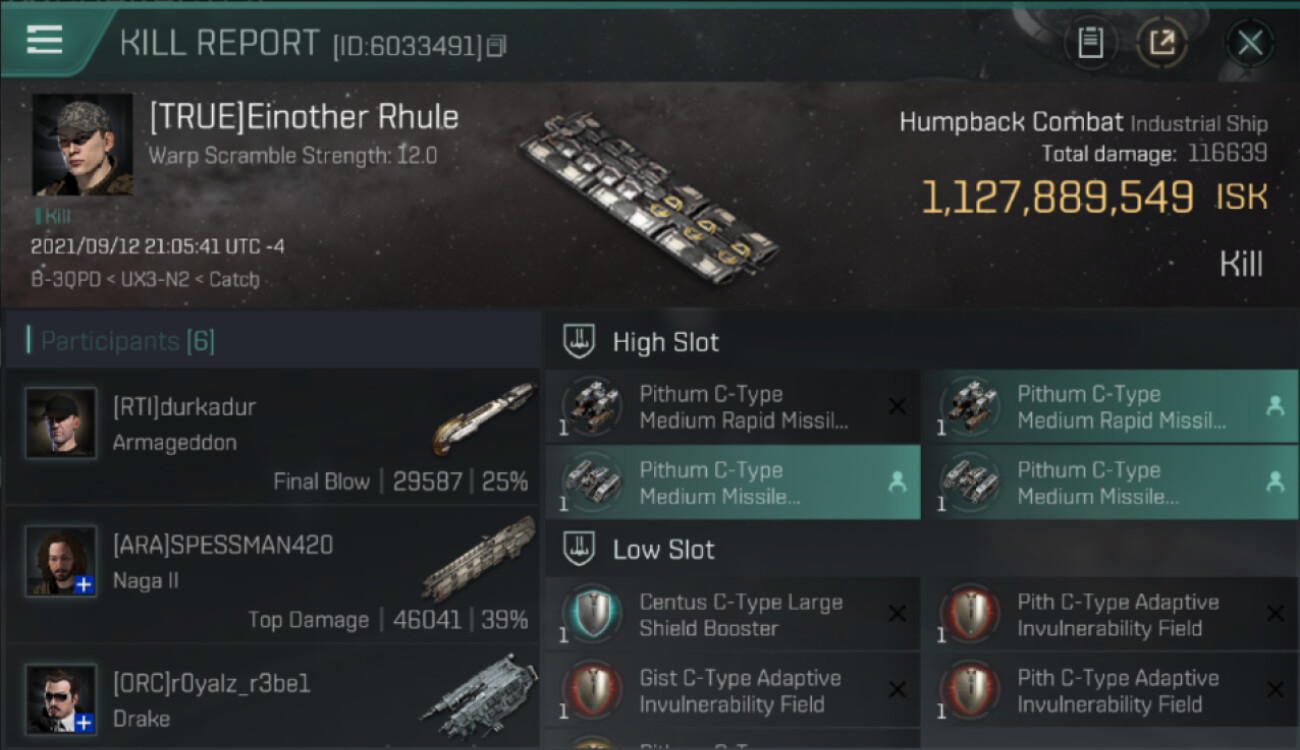This screenshot has height=750, width=1300.
Task: Open durkadur's pilot portrait
Action: 61,423
